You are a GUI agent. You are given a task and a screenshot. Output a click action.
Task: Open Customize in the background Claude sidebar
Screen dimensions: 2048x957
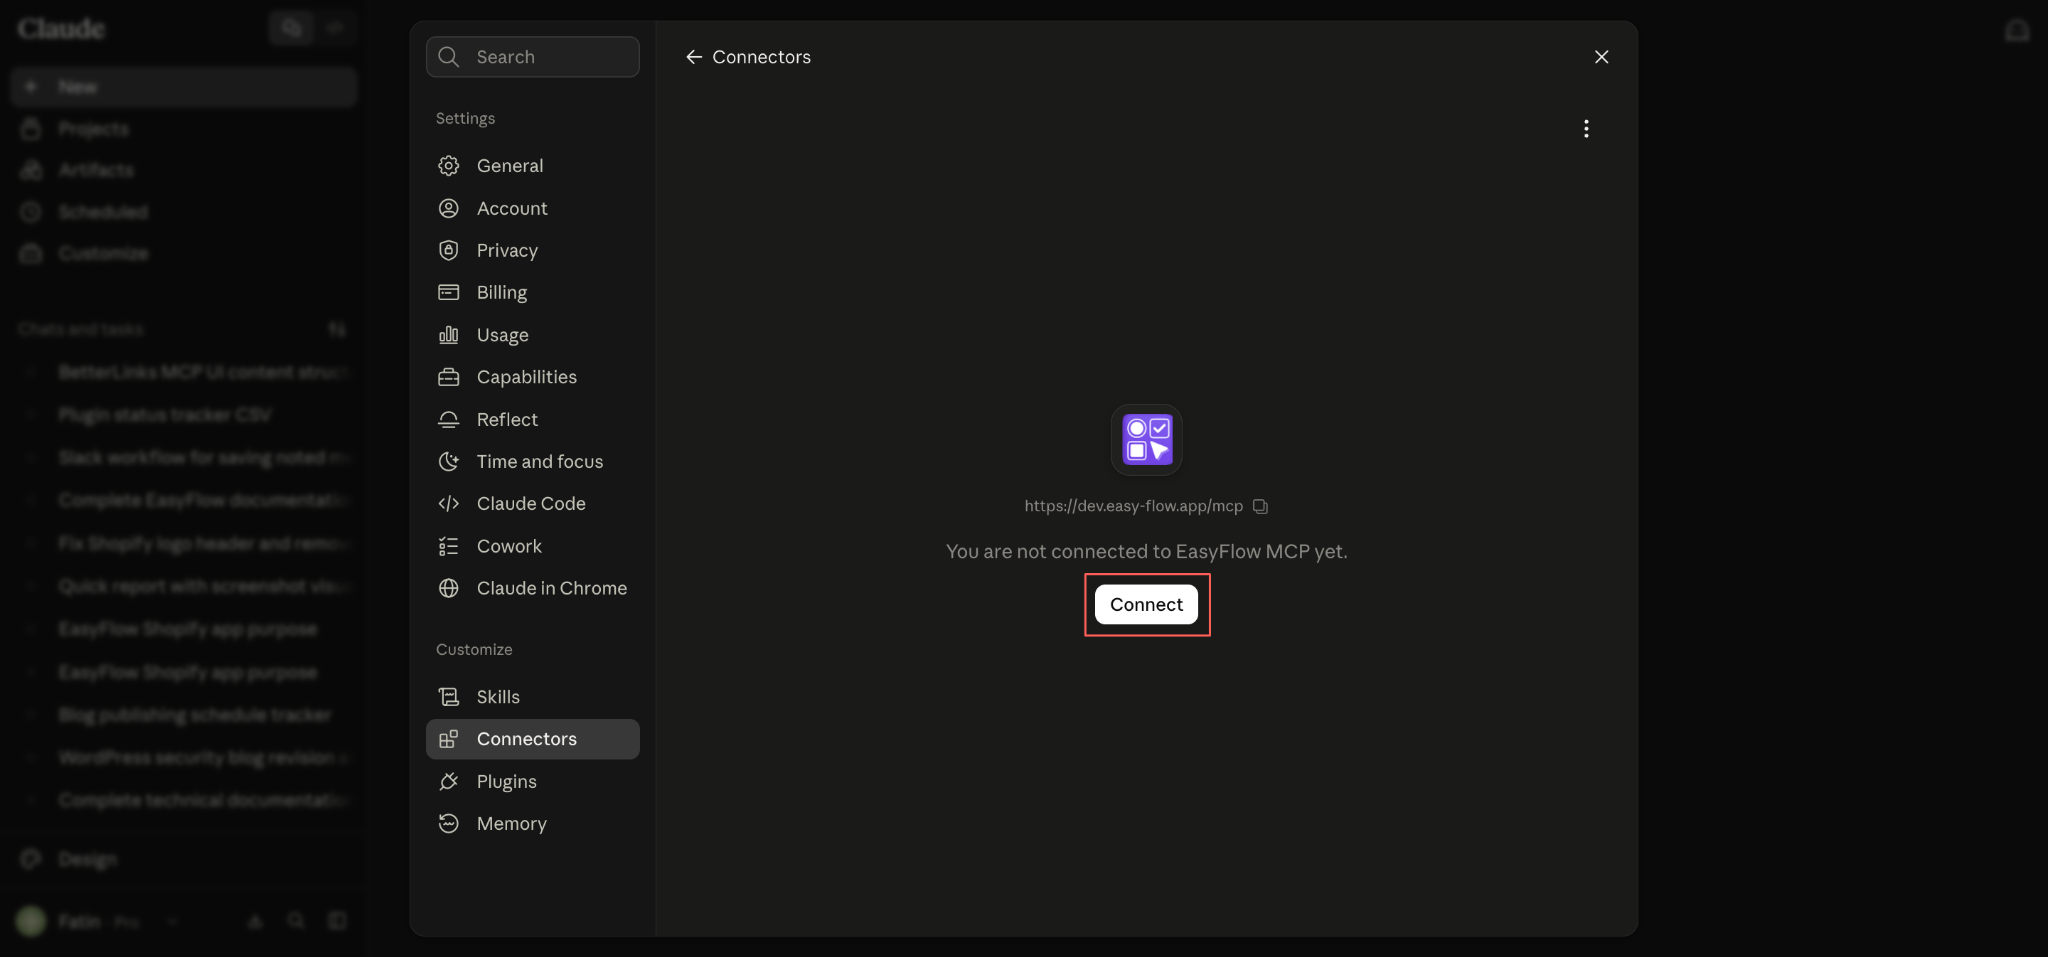pos(184,253)
